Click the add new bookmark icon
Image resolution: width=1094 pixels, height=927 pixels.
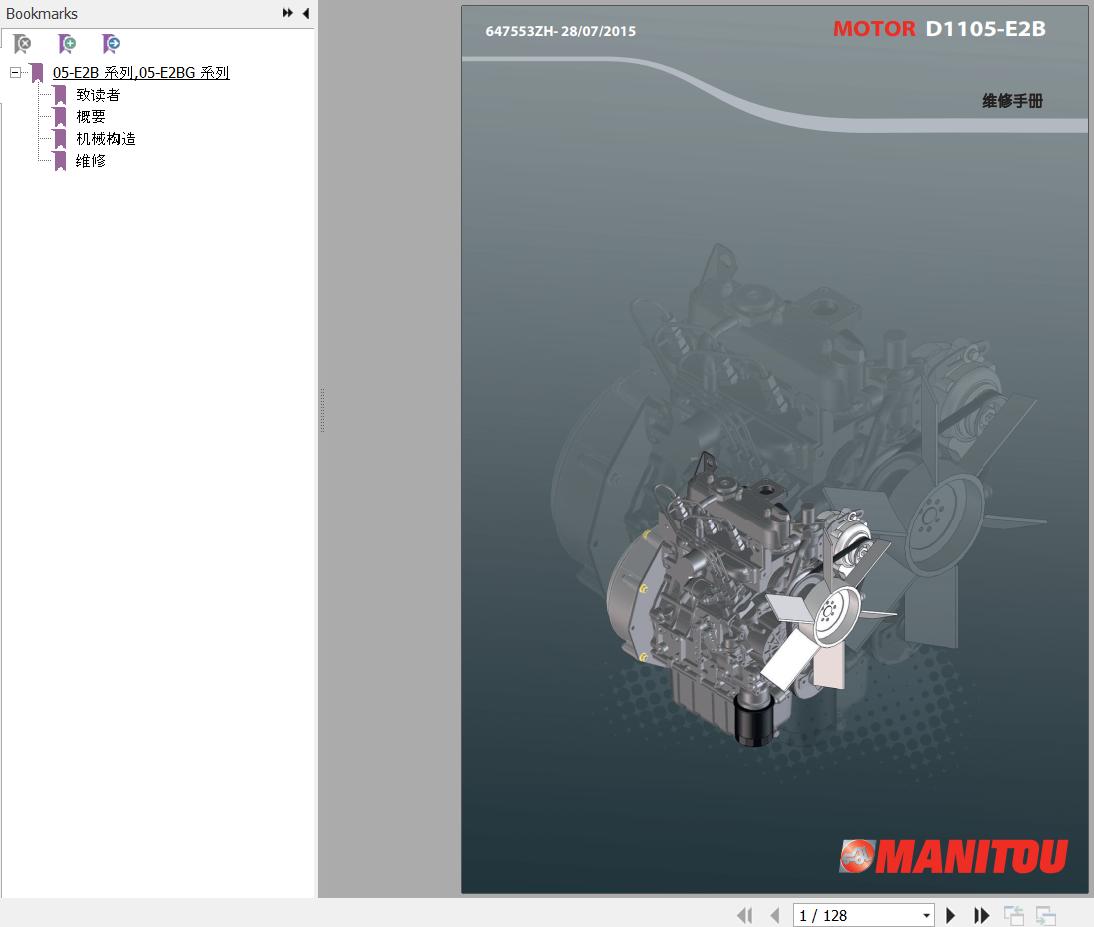point(67,44)
